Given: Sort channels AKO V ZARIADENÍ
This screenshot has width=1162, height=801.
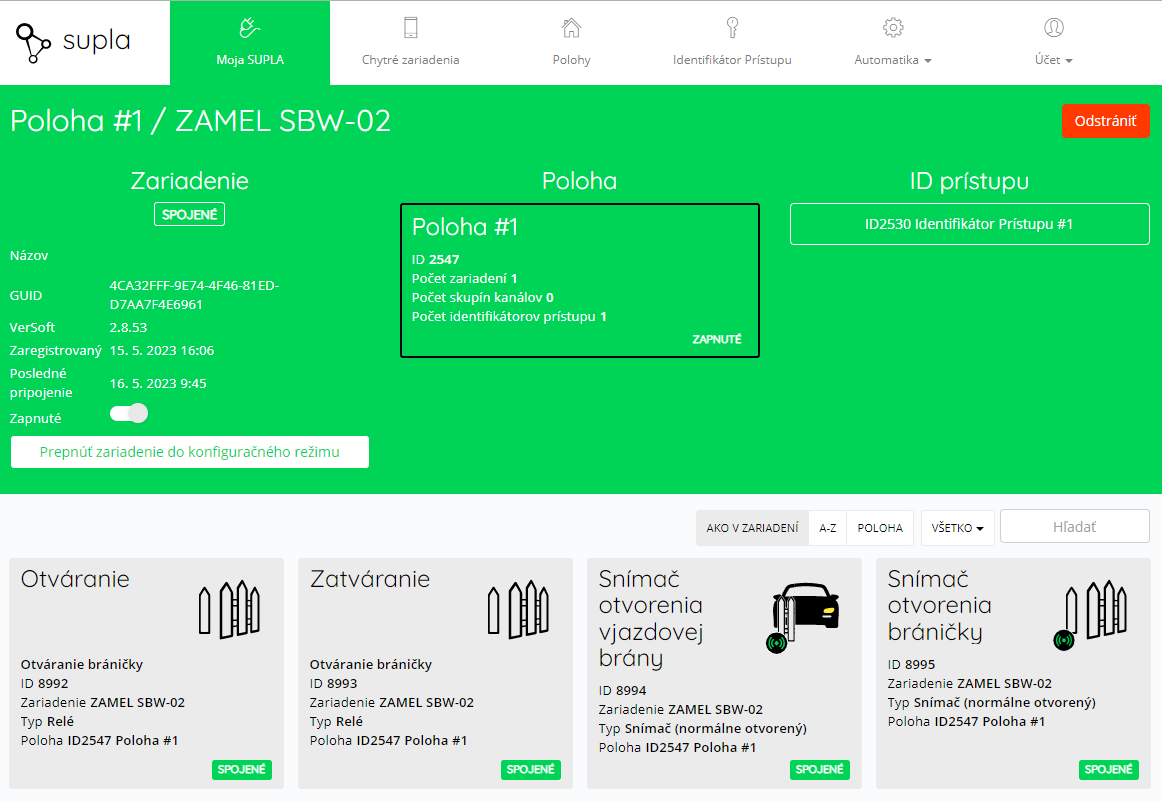Looking at the screenshot, I should [752, 528].
